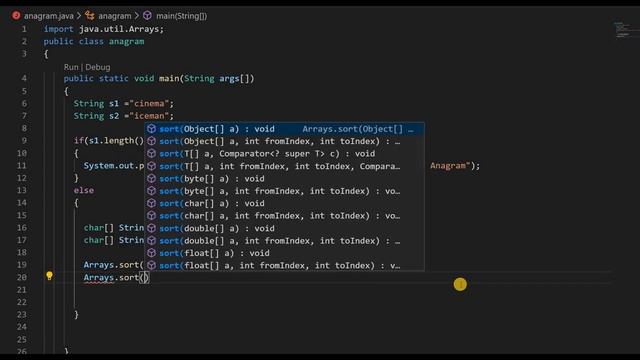Click 'java.util.Arrays' on line 1
The width and height of the screenshot is (640, 360).
pyautogui.click(x=119, y=29)
